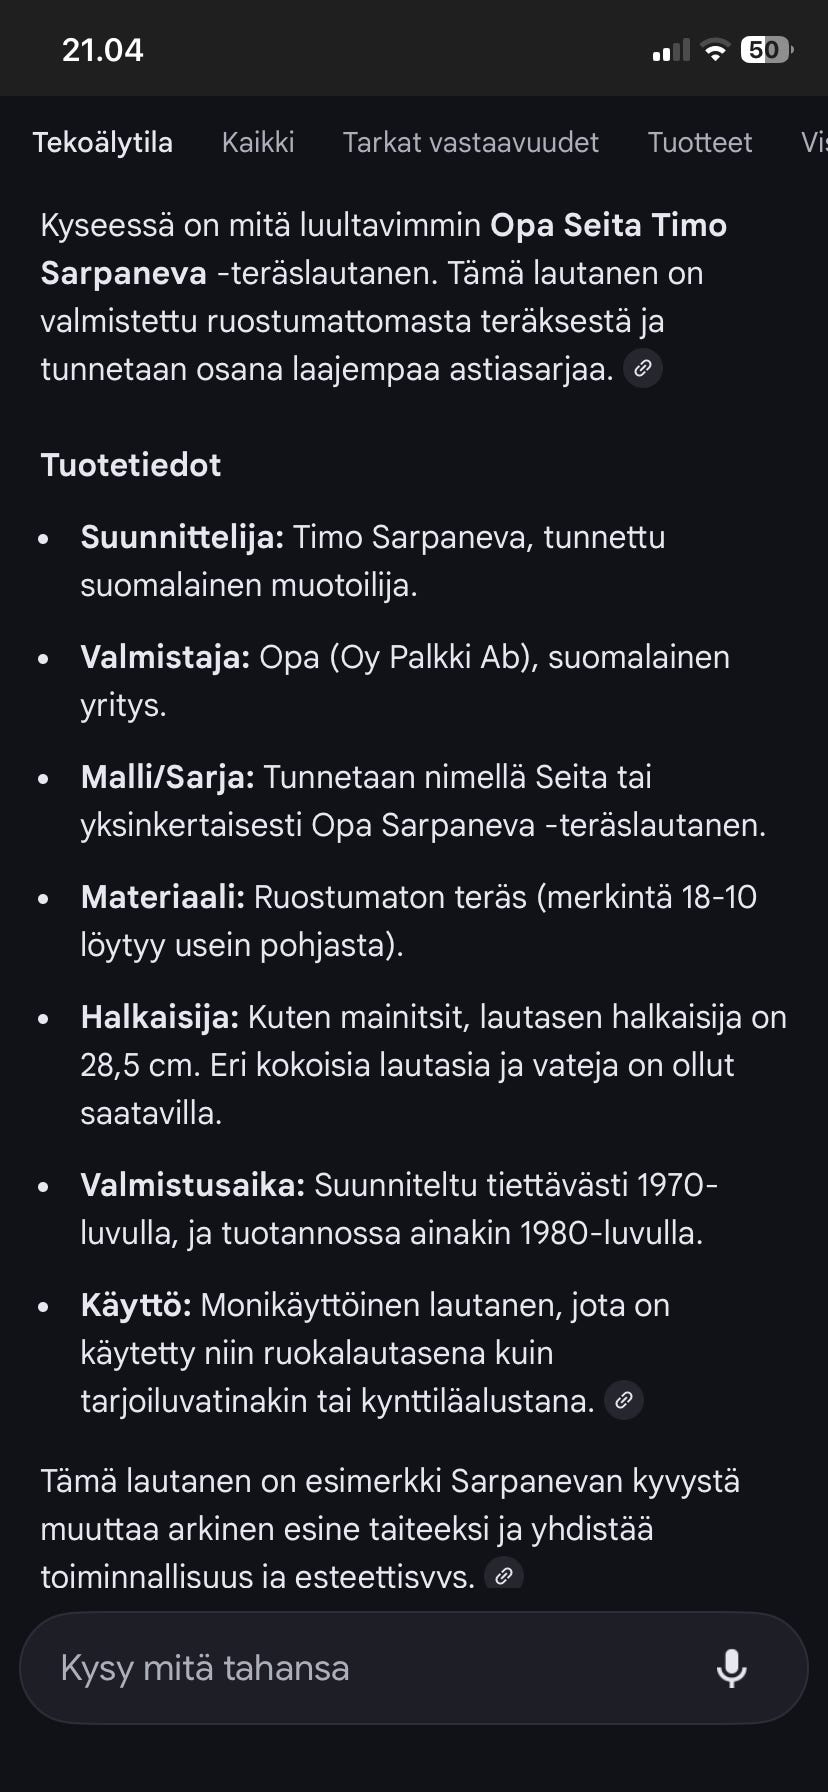Tap the Tuotetiedot heading
The height and width of the screenshot is (1792, 828).
point(130,465)
